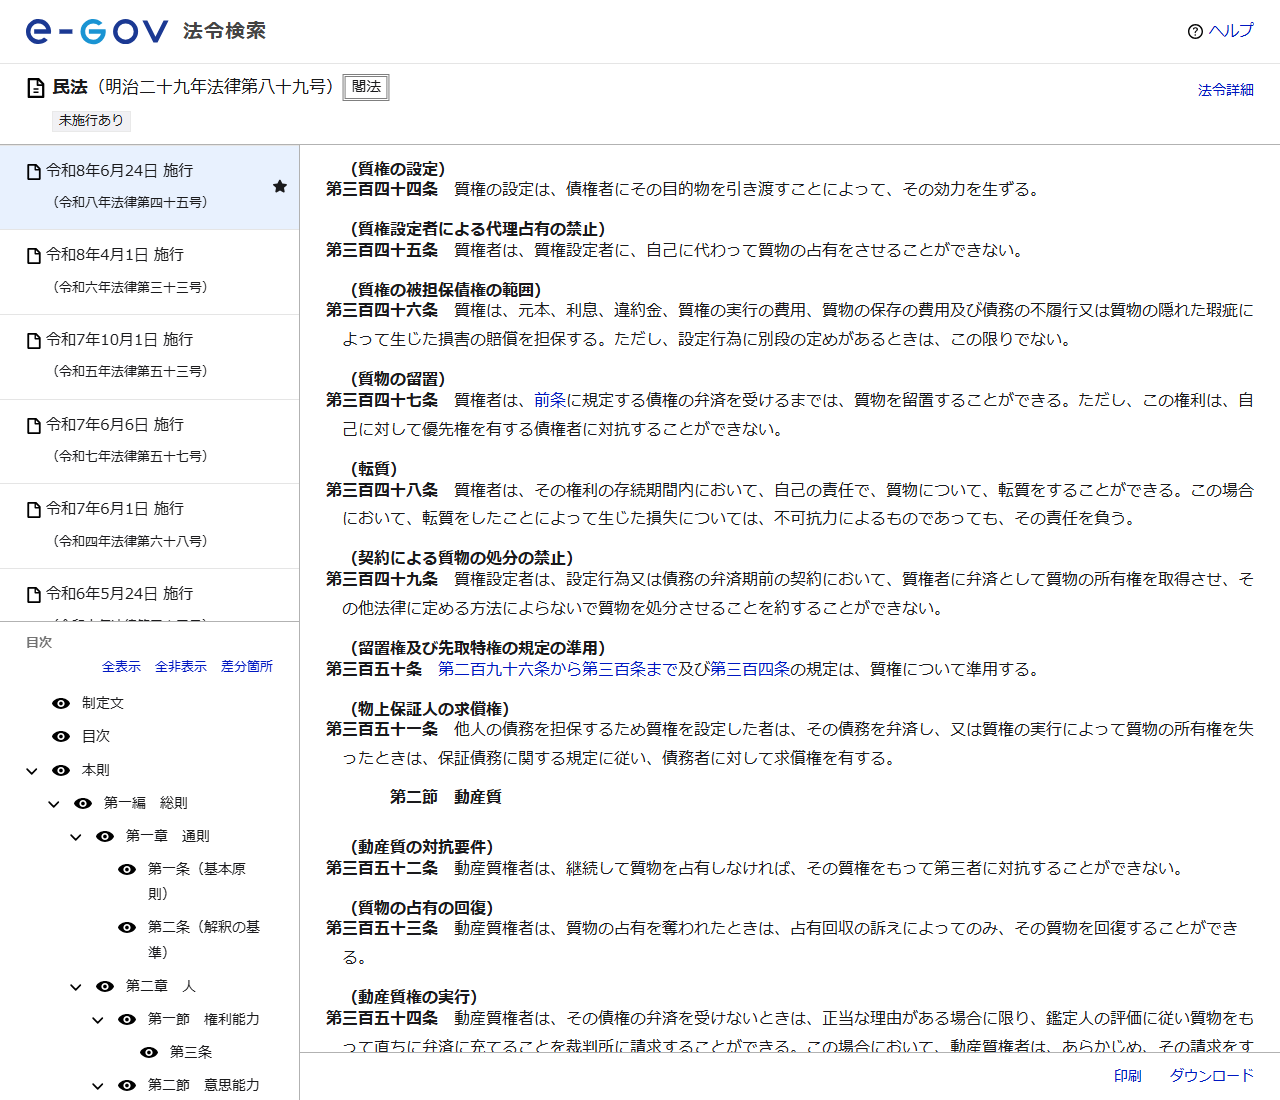
Task: Toggle visibility eye for 目次 tree item
Action: [61, 736]
